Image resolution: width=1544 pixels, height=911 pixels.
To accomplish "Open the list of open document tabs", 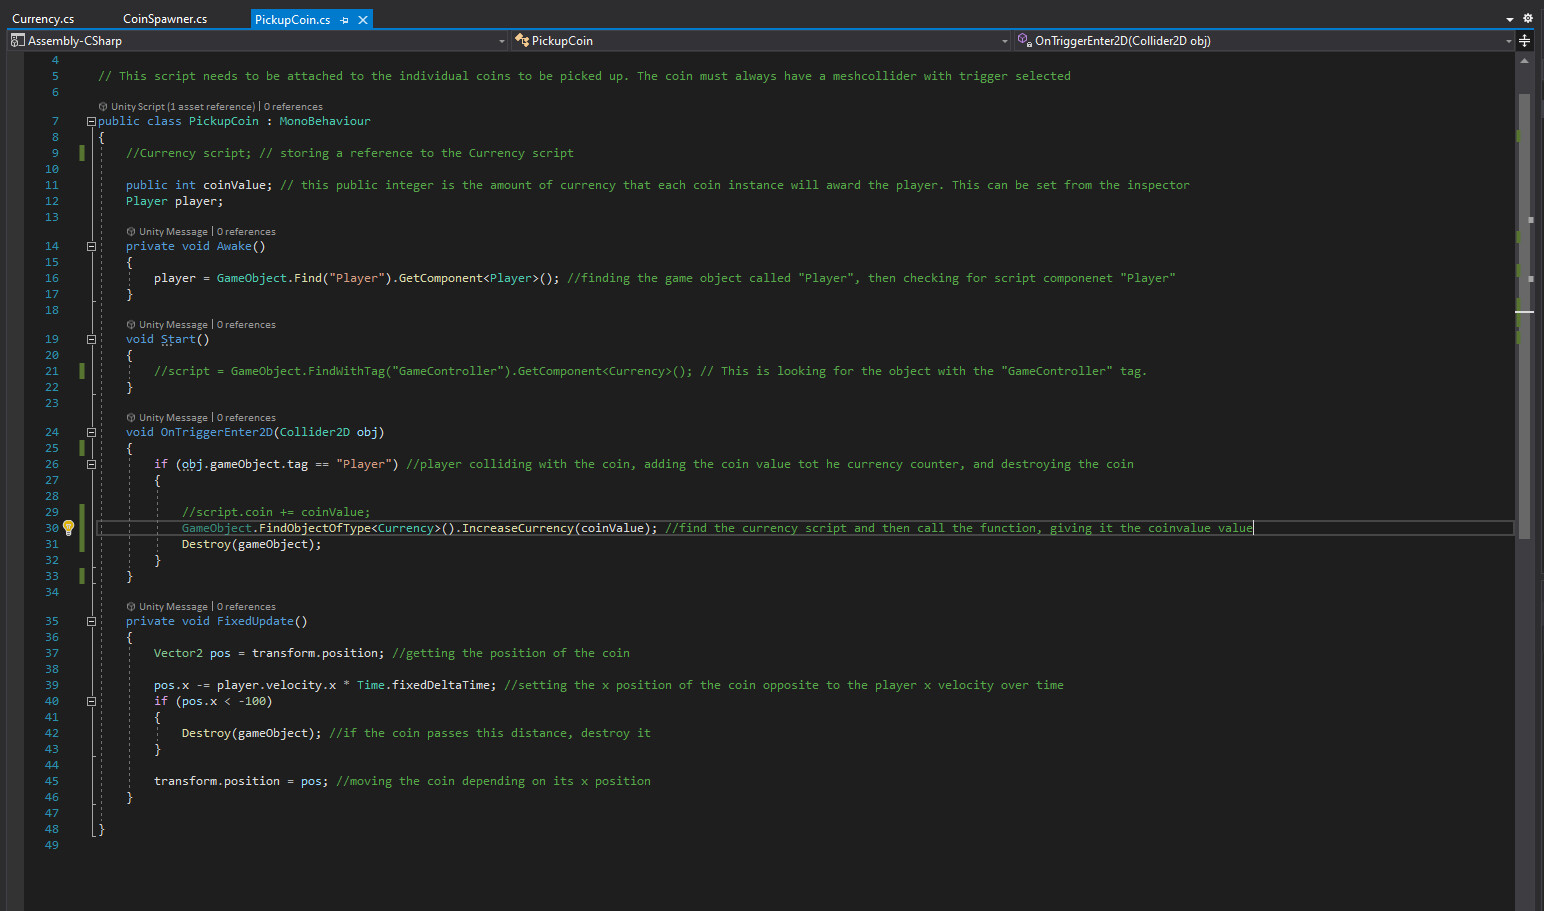I will (1510, 19).
